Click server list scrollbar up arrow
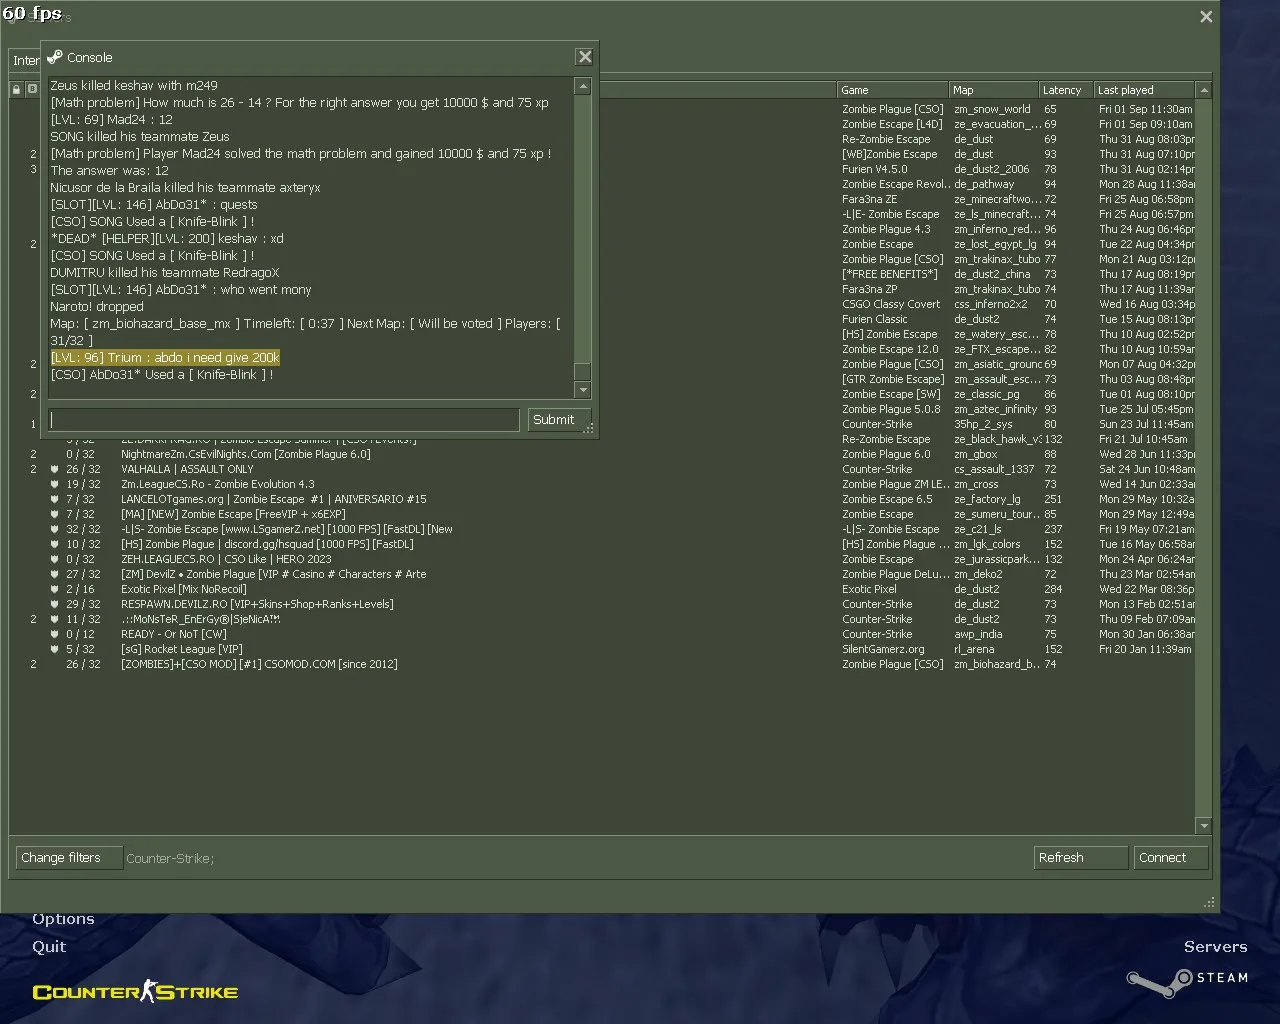The image size is (1280, 1024). click(1204, 90)
